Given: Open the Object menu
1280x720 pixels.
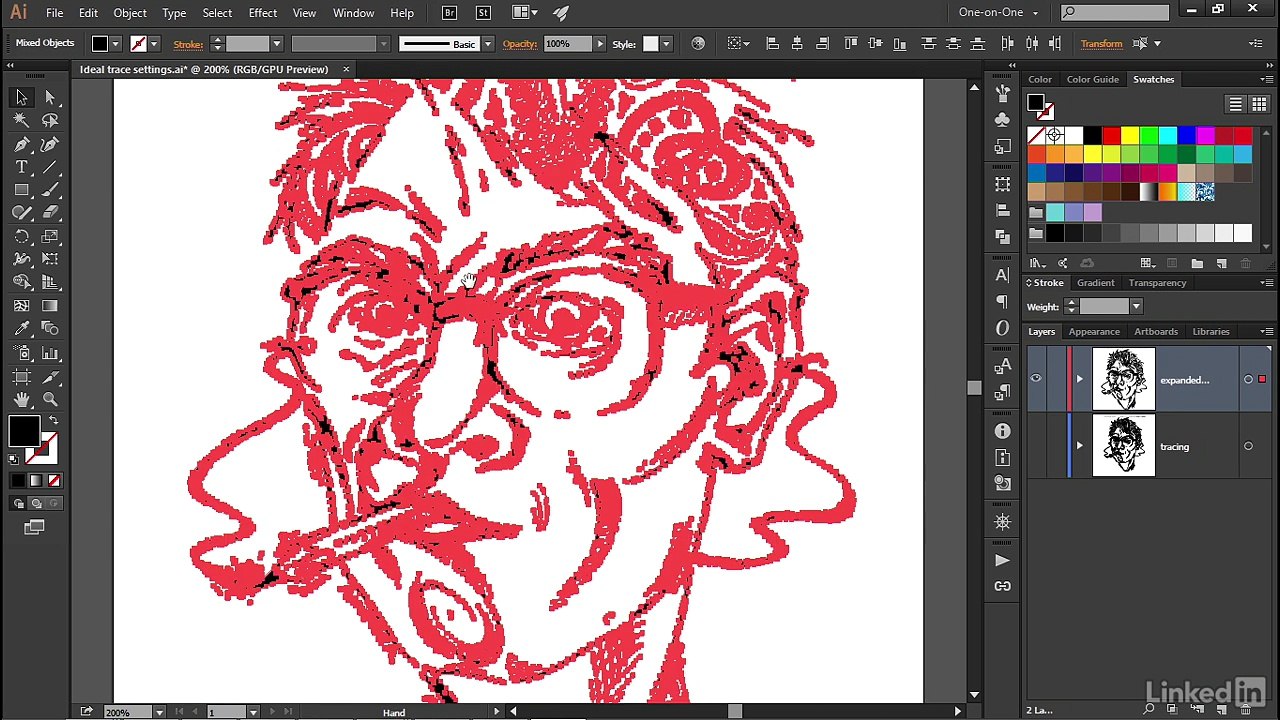Looking at the screenshot, I should (130, 13).
